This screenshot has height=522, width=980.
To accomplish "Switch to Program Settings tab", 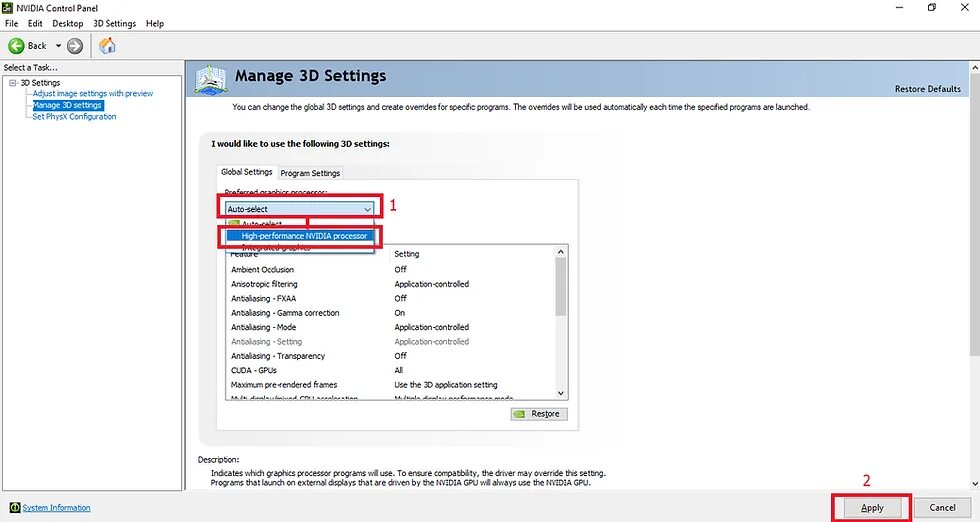I will pos(310,173).
